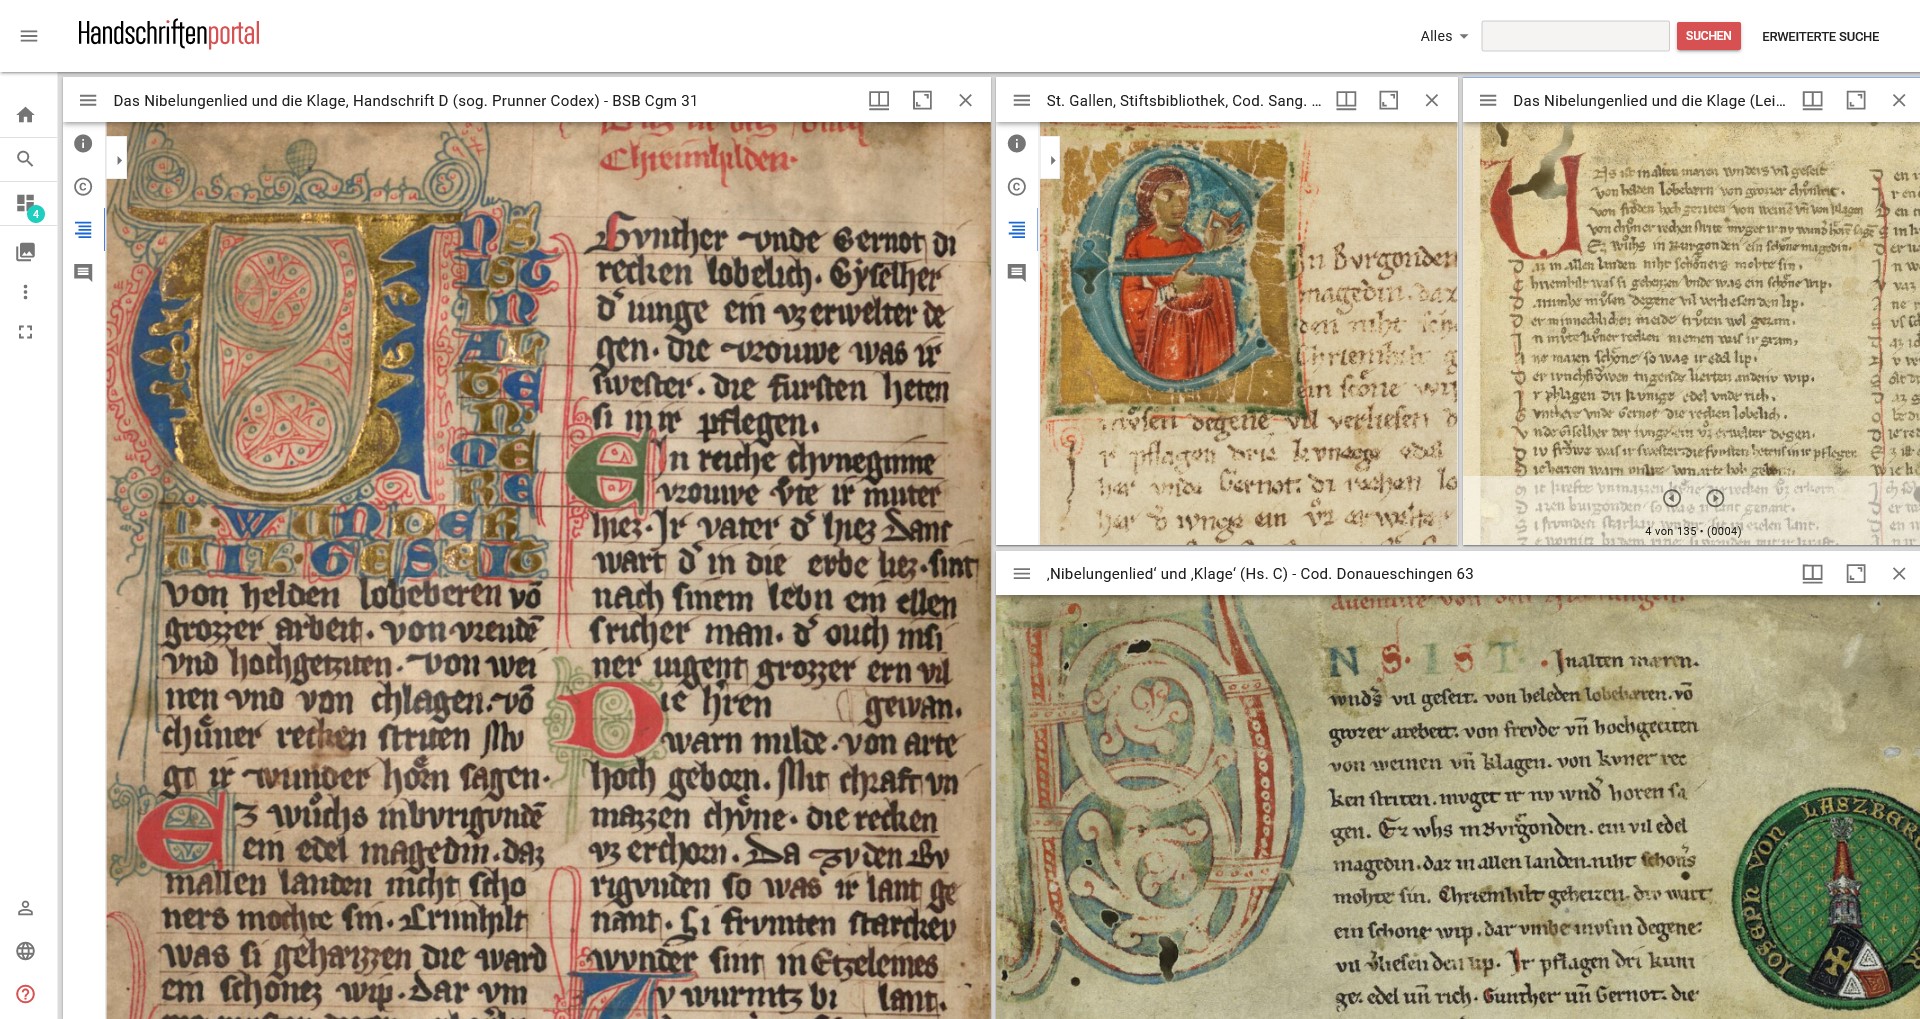This screenshot has height=1019, width=1920.
Task: Toggle view layout icon in third Nibelungenlied window
Action: click(1812, 100)
